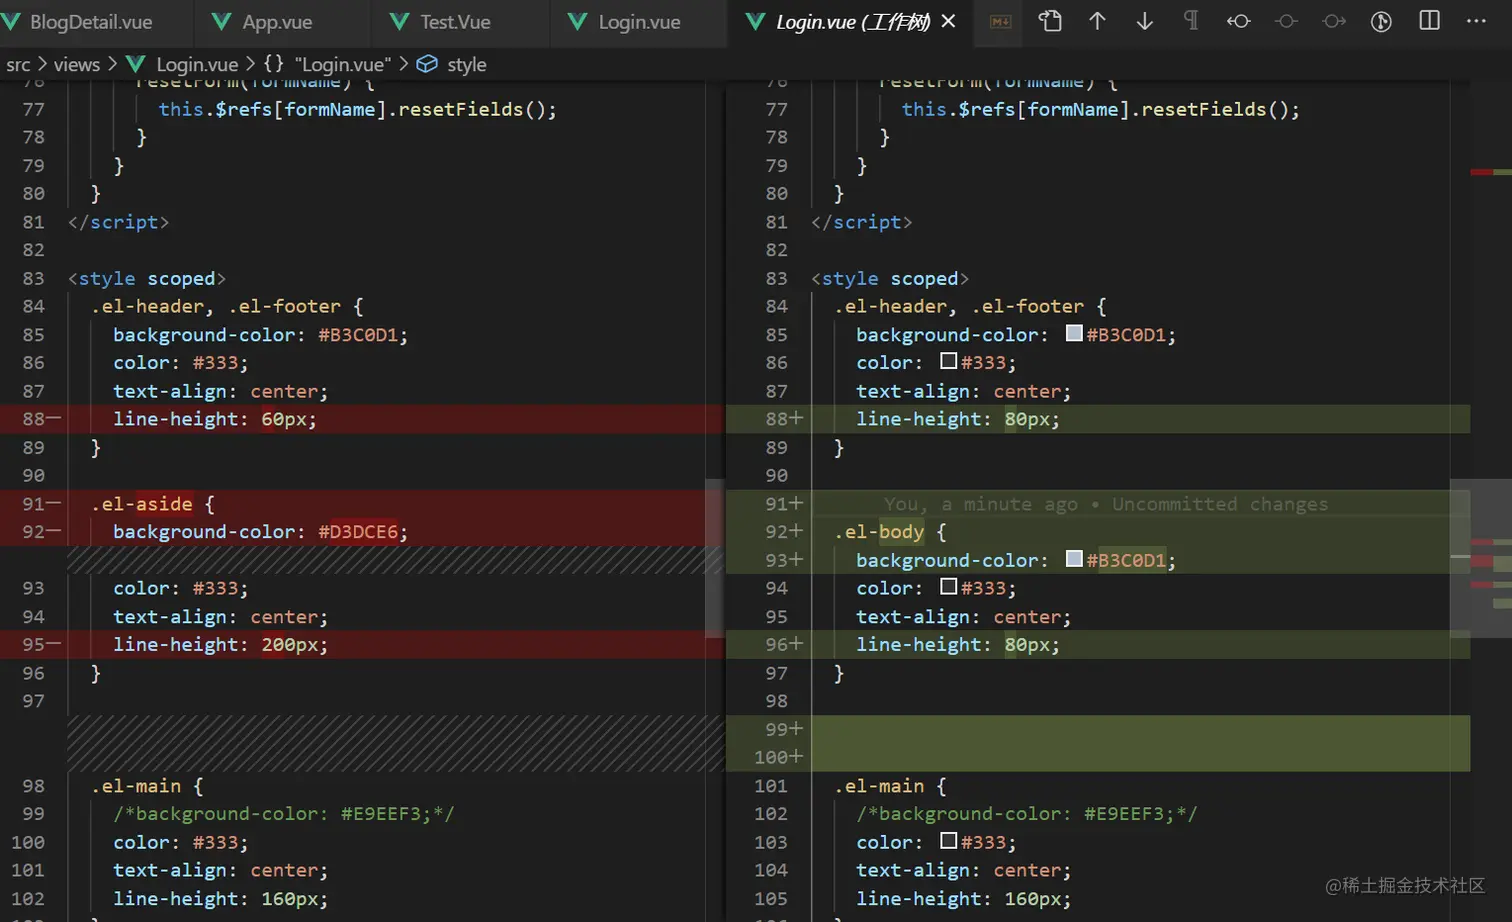Click 'text-align: center;' on right line 95
The image size is (1512, 922).
click(963, 617)
